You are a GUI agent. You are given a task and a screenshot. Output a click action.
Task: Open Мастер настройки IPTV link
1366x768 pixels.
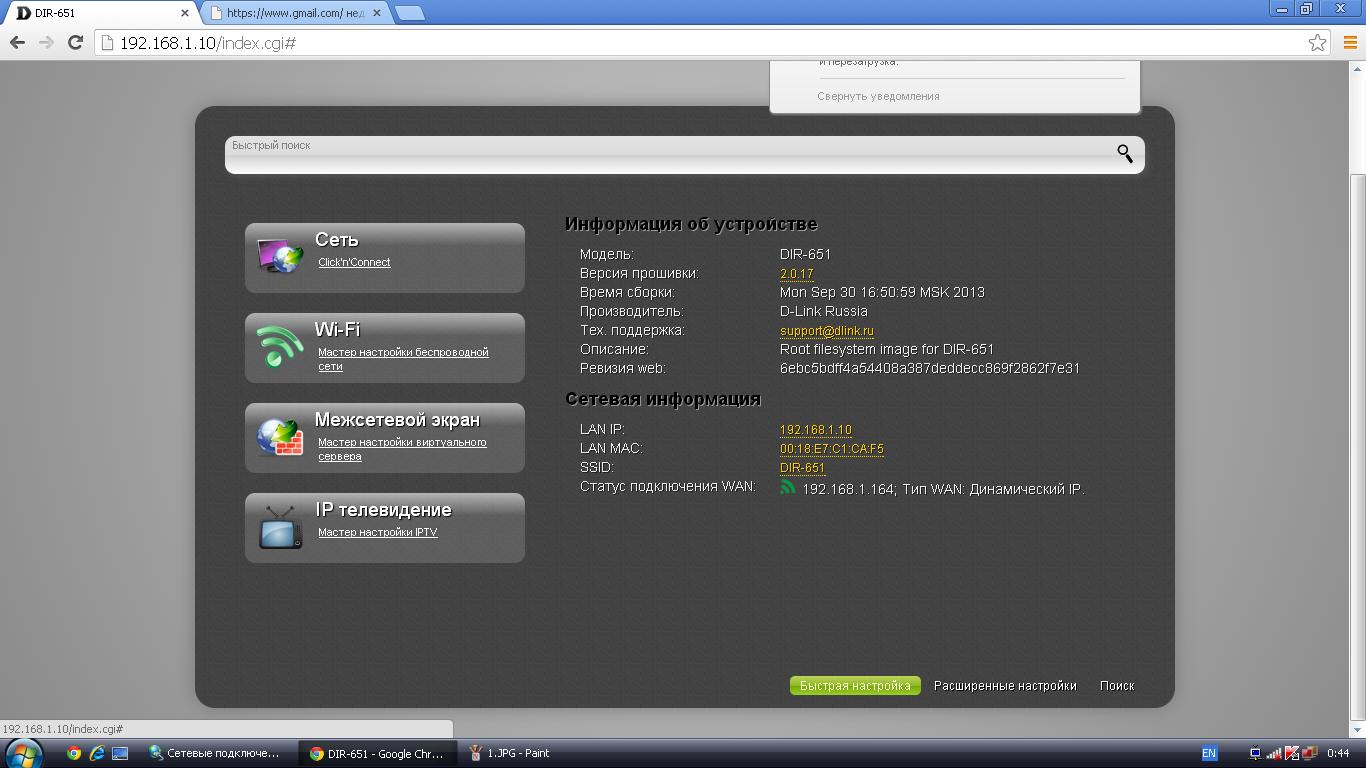[378, 532]
